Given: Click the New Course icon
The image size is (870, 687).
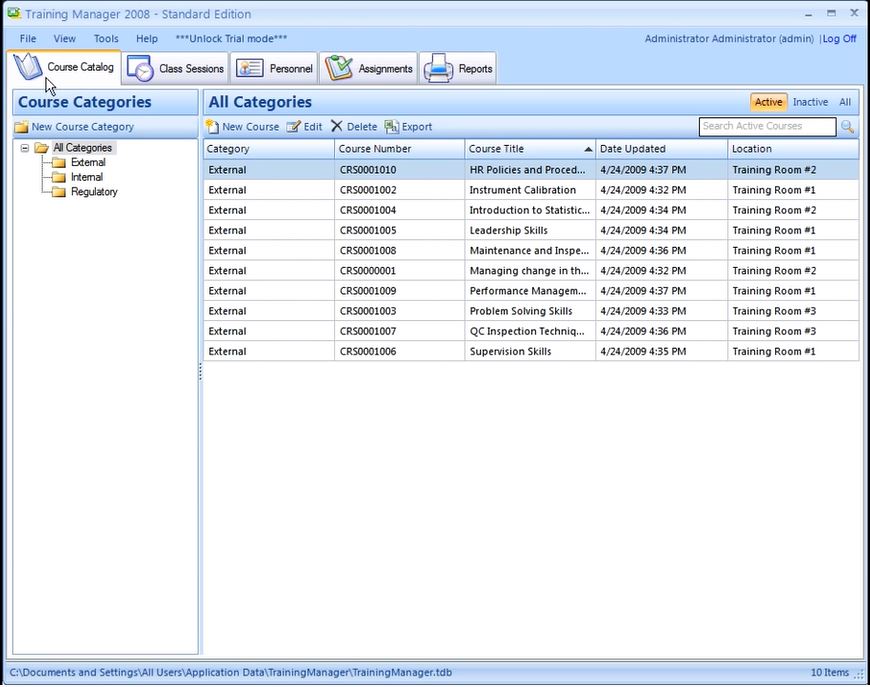Looking at the screenshot, I should click(215, 126).
